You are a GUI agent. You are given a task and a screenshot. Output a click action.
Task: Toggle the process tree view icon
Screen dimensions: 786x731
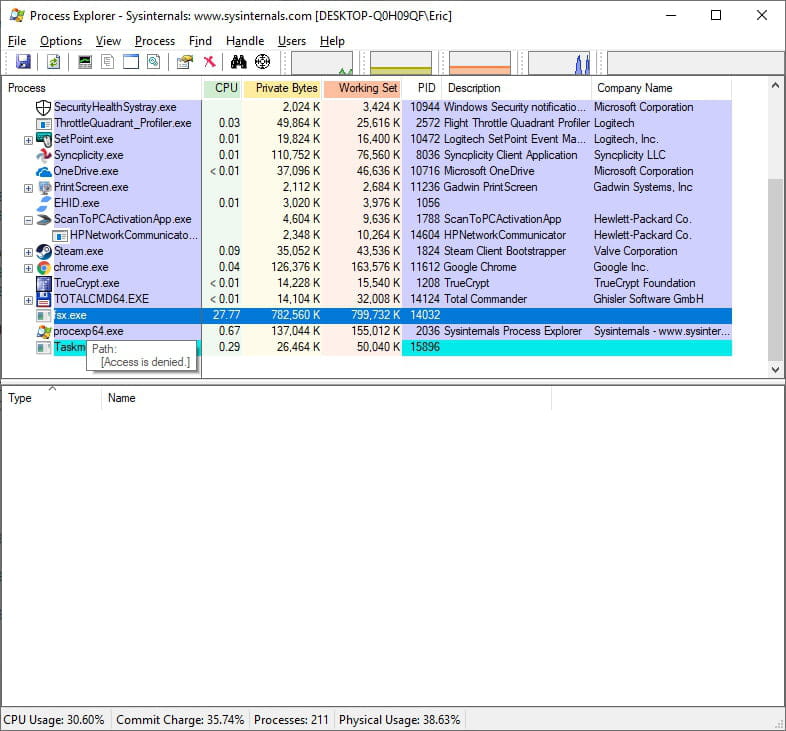(x=107, y=62)
